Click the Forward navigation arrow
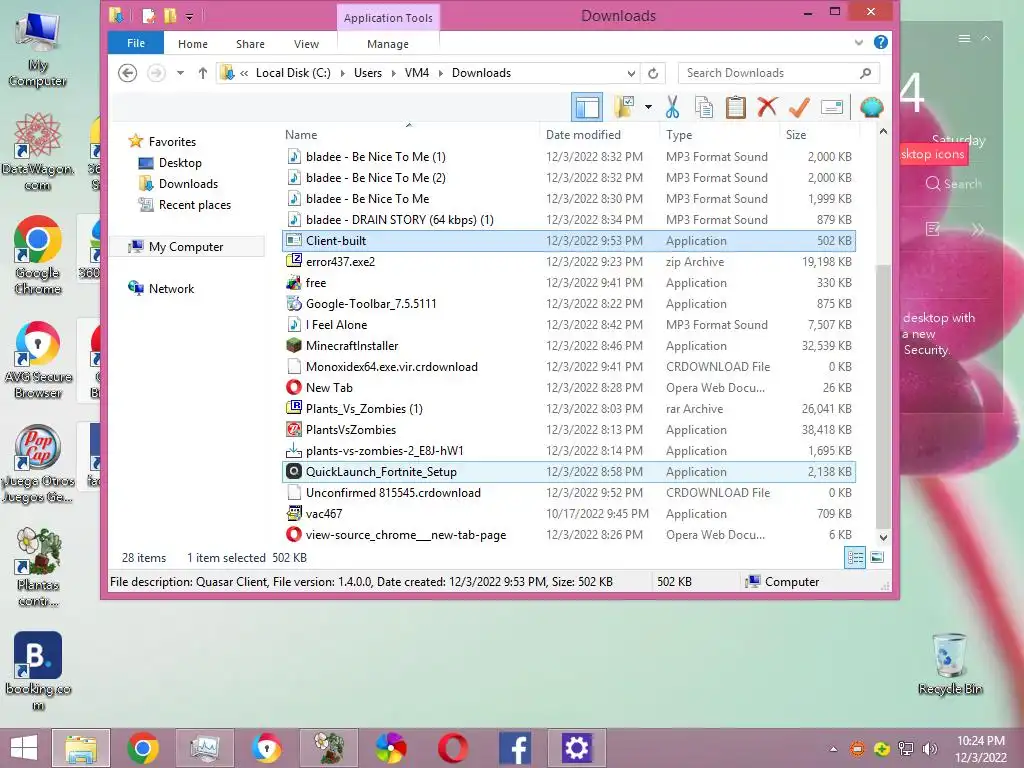This screenshot has height=768, width=1024. pyautogui.click(x=155, y=73)
